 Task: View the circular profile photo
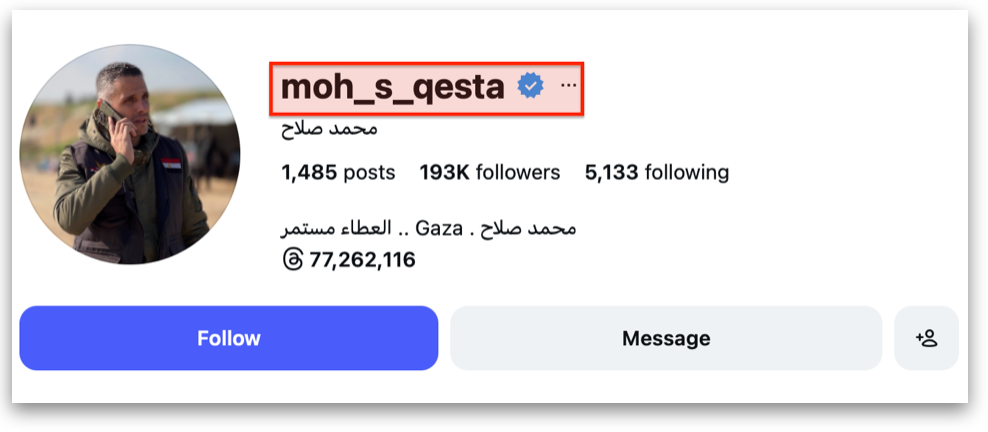(x=130, y=154)
